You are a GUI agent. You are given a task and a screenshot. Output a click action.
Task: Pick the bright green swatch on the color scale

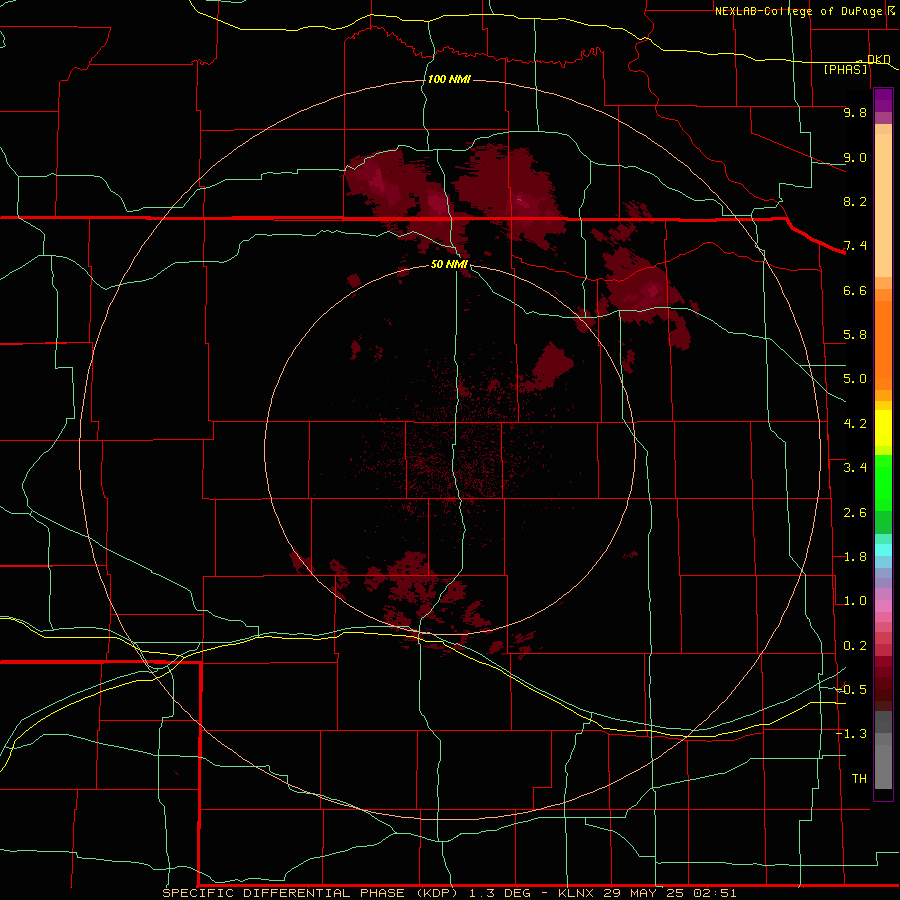pos(883,483)
